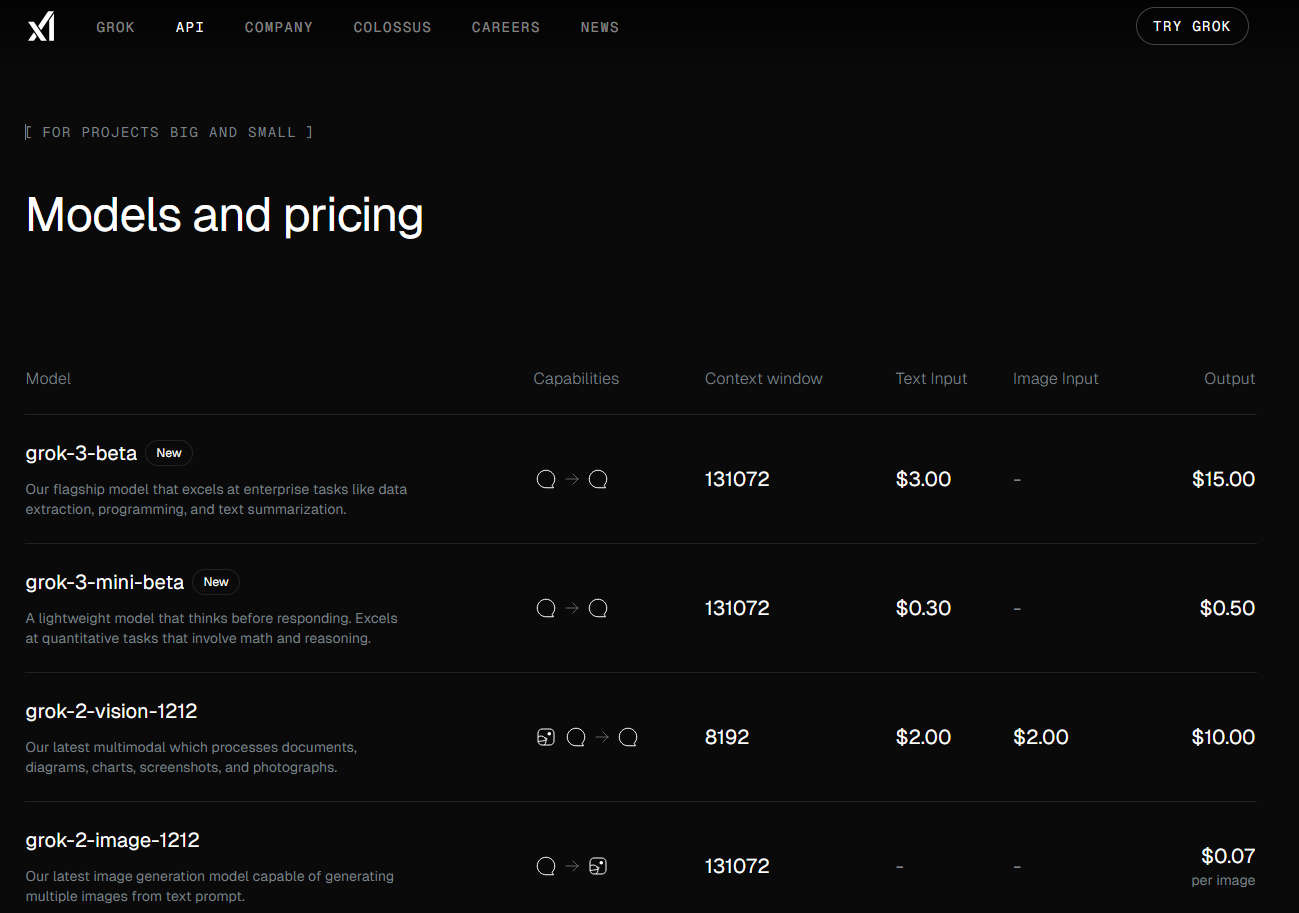Click the $3.00 text input price
The image size is (1299, 913).
pos(923,479)
